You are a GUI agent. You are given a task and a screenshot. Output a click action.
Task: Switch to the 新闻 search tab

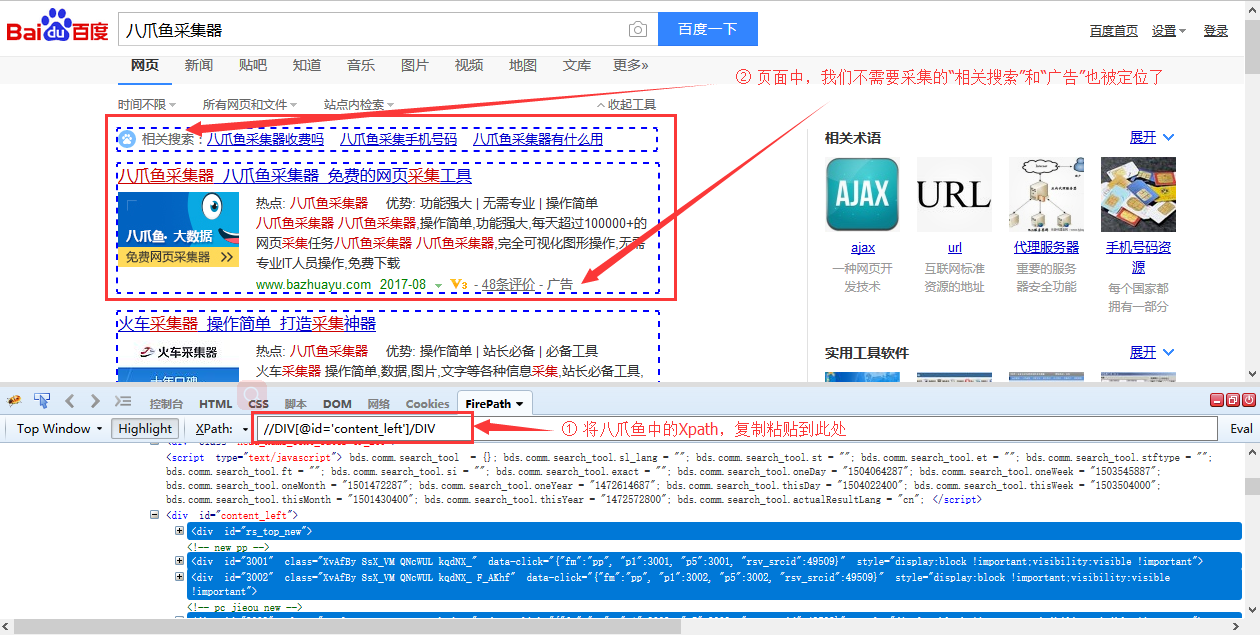pyautogui.click(x=199, y=66)
